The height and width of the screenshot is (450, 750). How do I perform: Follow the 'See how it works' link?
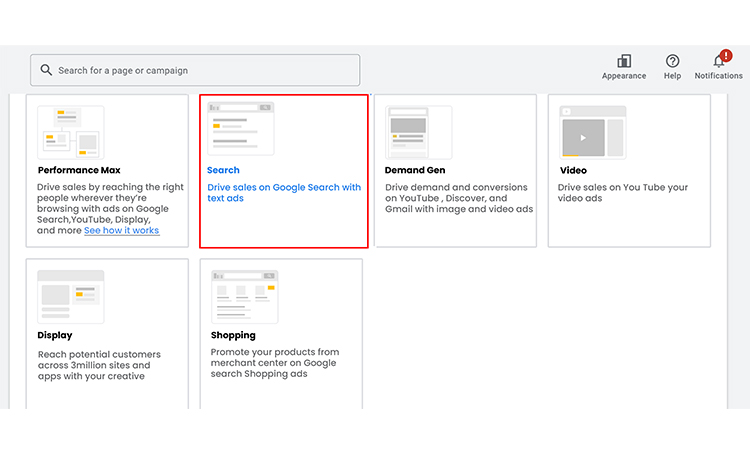[x=121, y=230]
